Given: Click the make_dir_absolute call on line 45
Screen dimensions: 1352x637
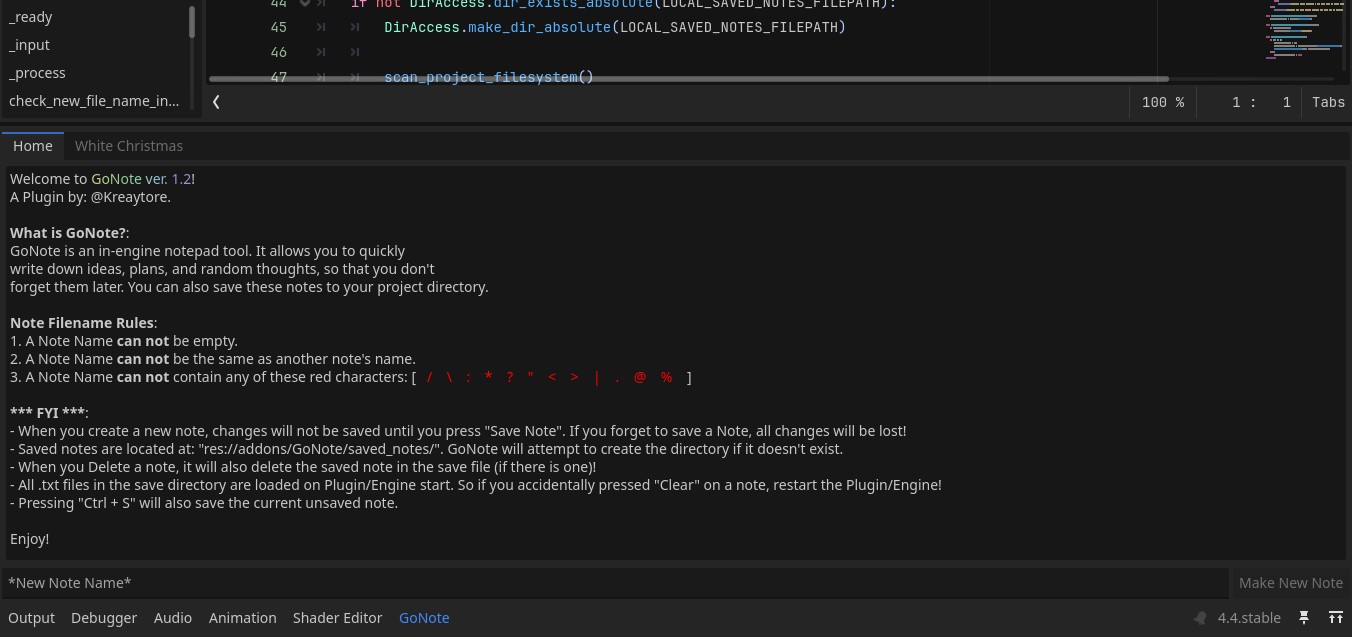Looking at the screenshot, I should pos(539,27).
